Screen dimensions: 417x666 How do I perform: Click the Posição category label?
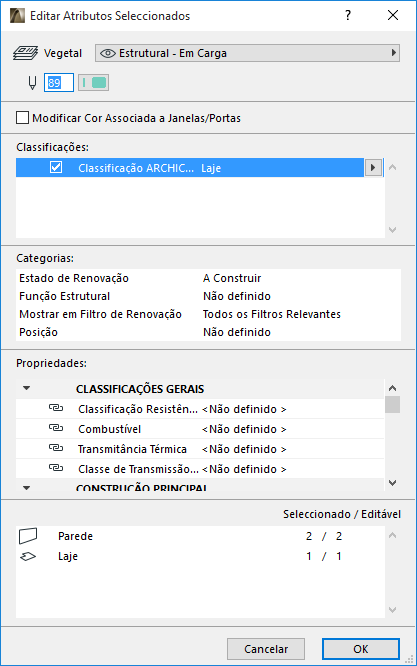click(x=38, y=332)
